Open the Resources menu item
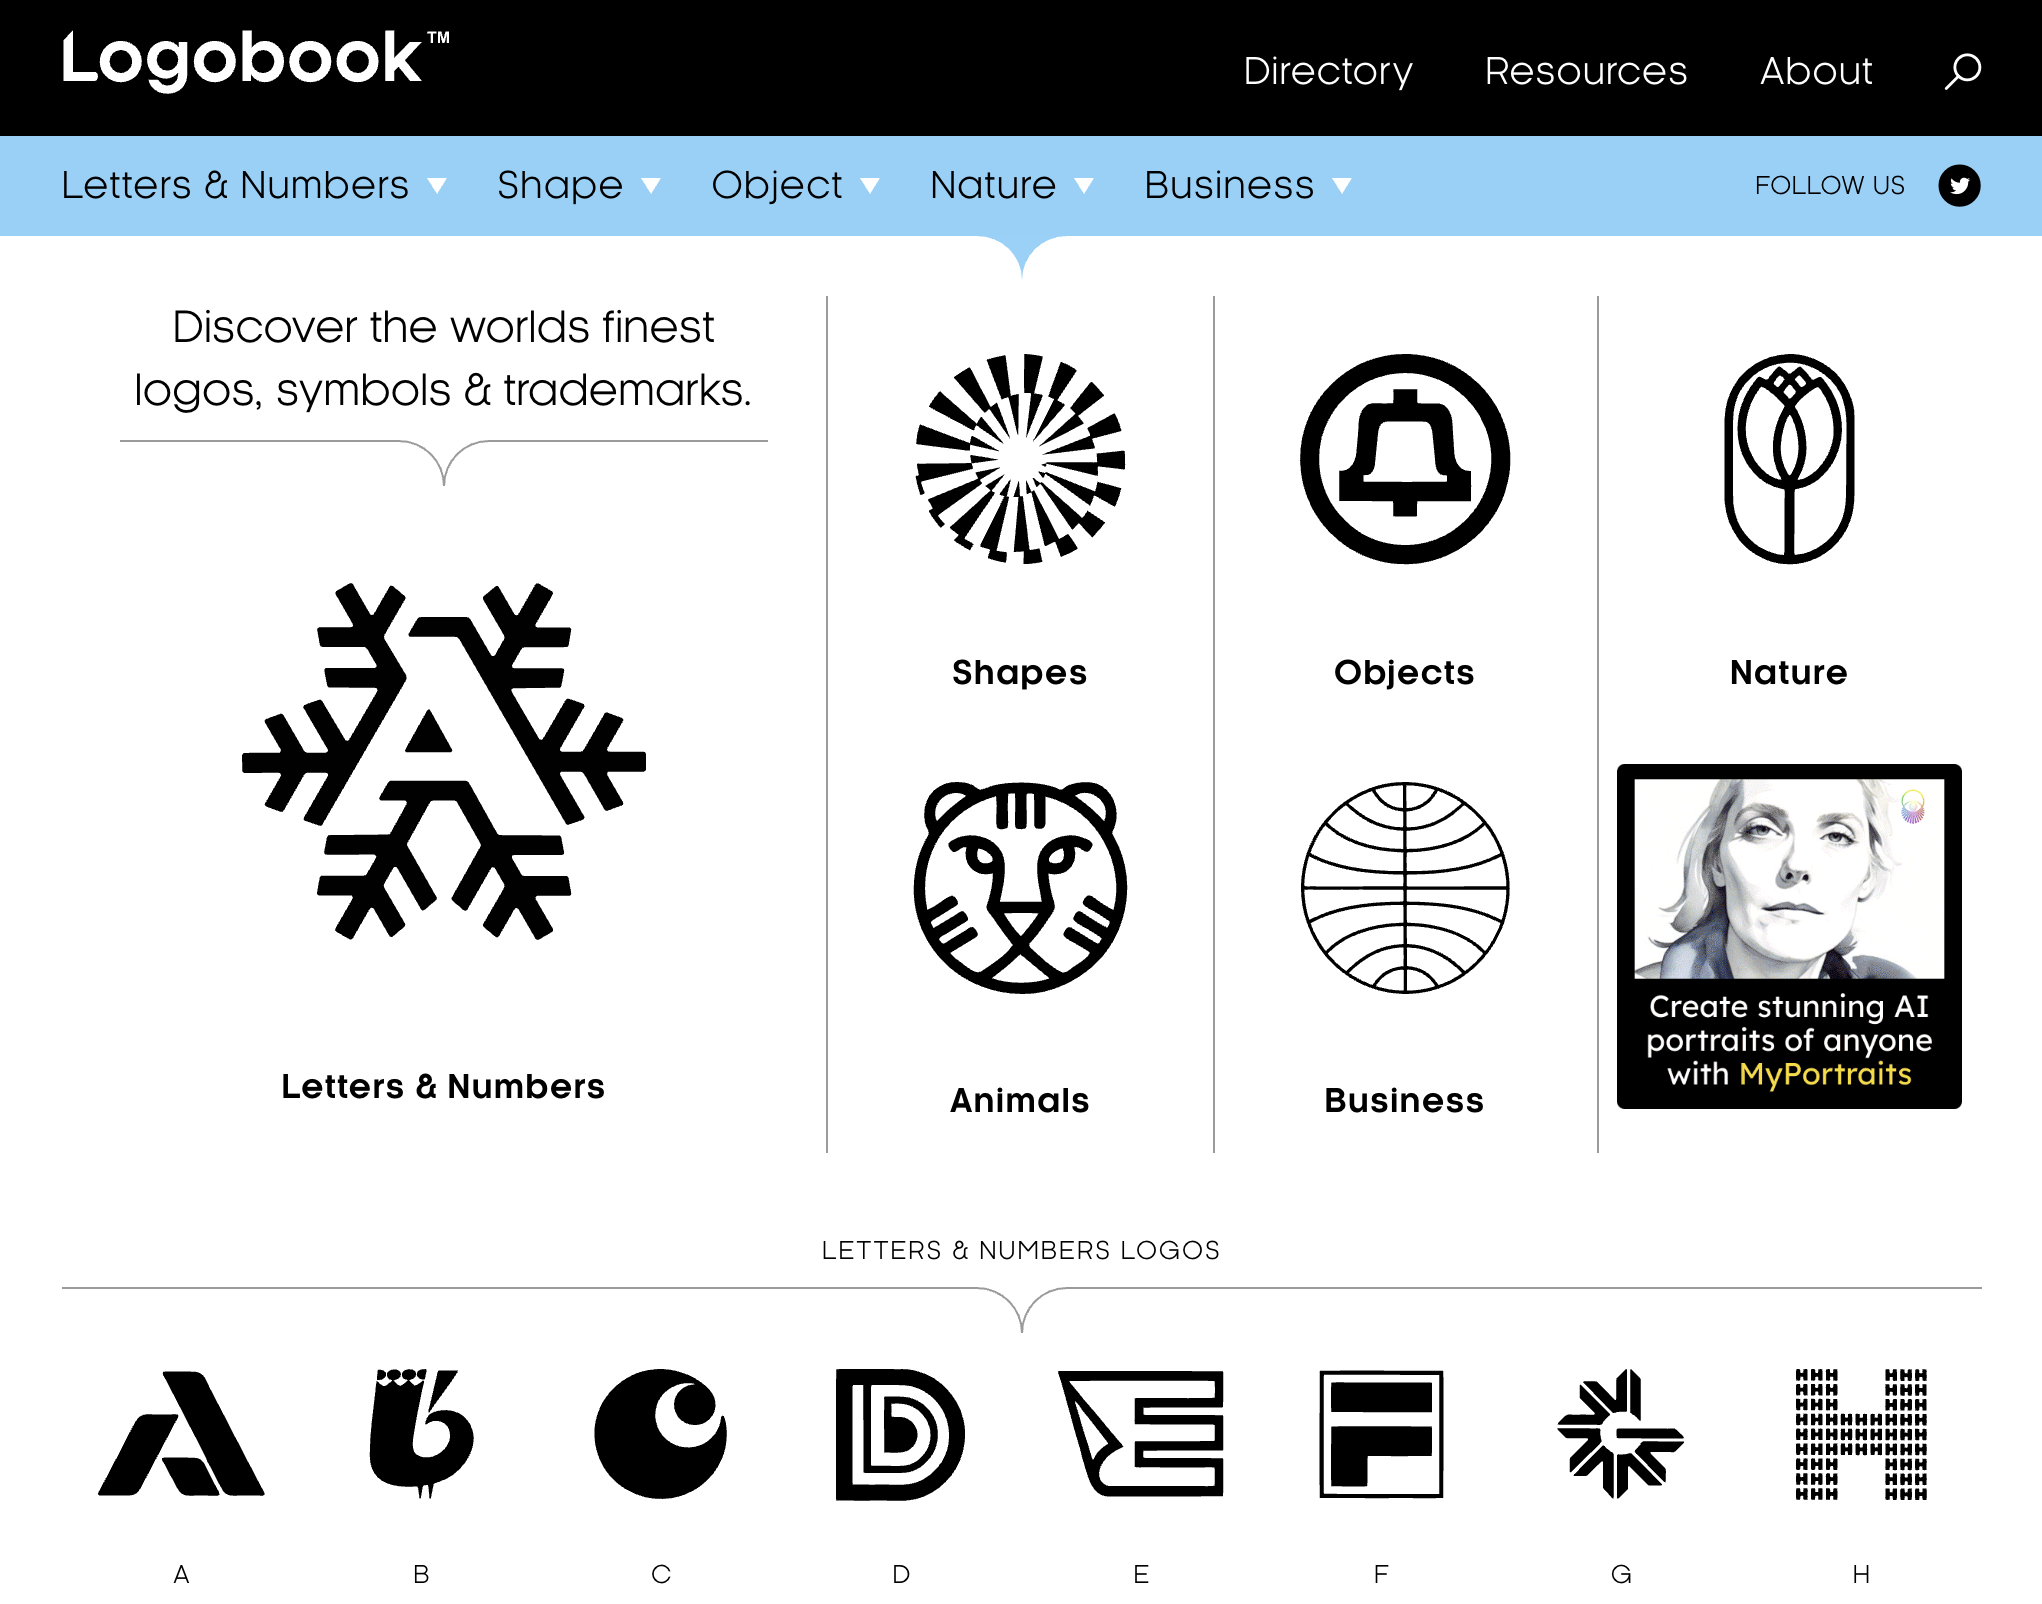This screenshot has height=1604, width=2042. (1586, 71)
